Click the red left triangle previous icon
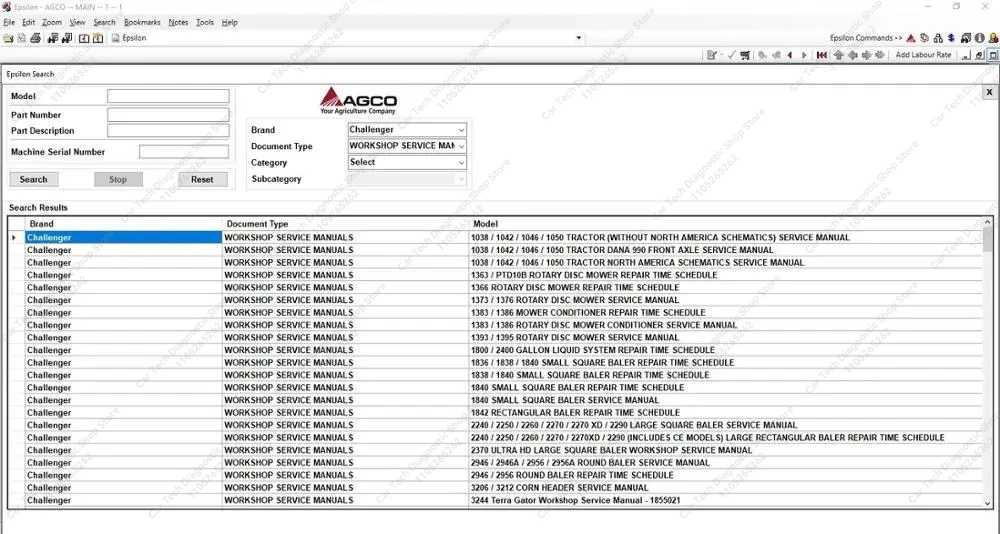The image size is (1000, 534). [x=790, y=56]
